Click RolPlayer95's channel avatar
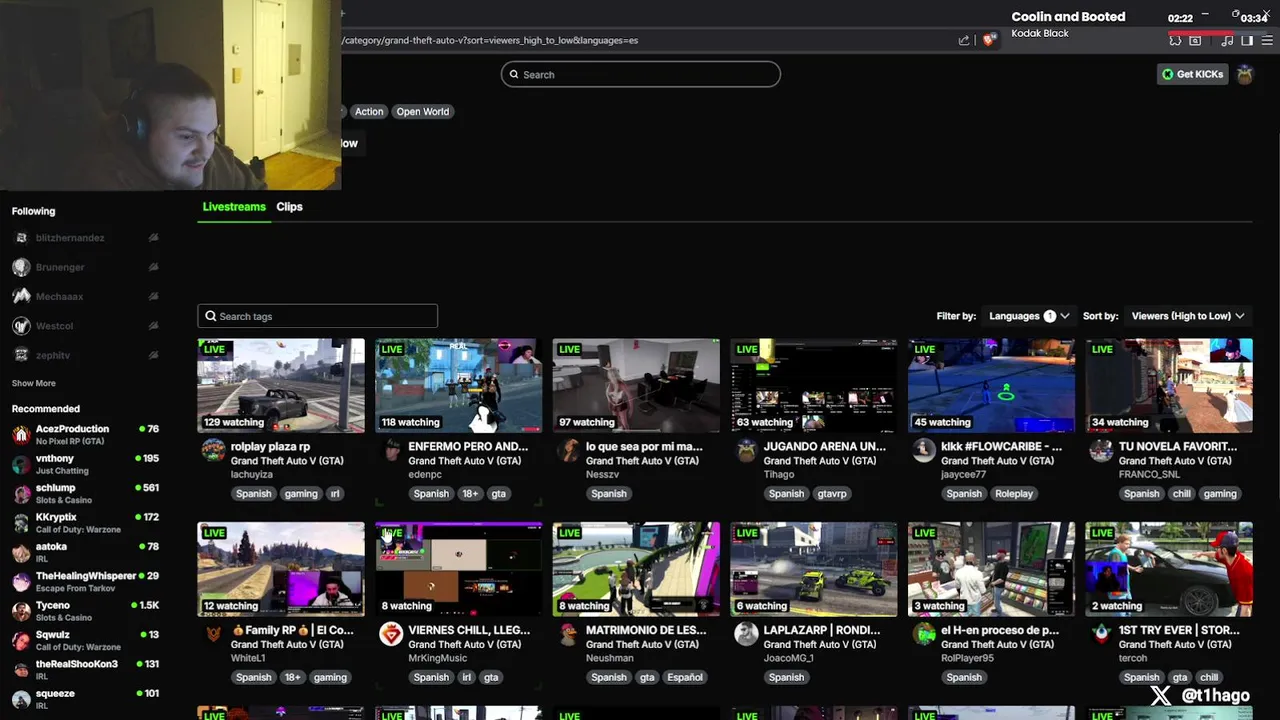The height and width of the screenshot is (720, 1280). click(x=924, y=634)
